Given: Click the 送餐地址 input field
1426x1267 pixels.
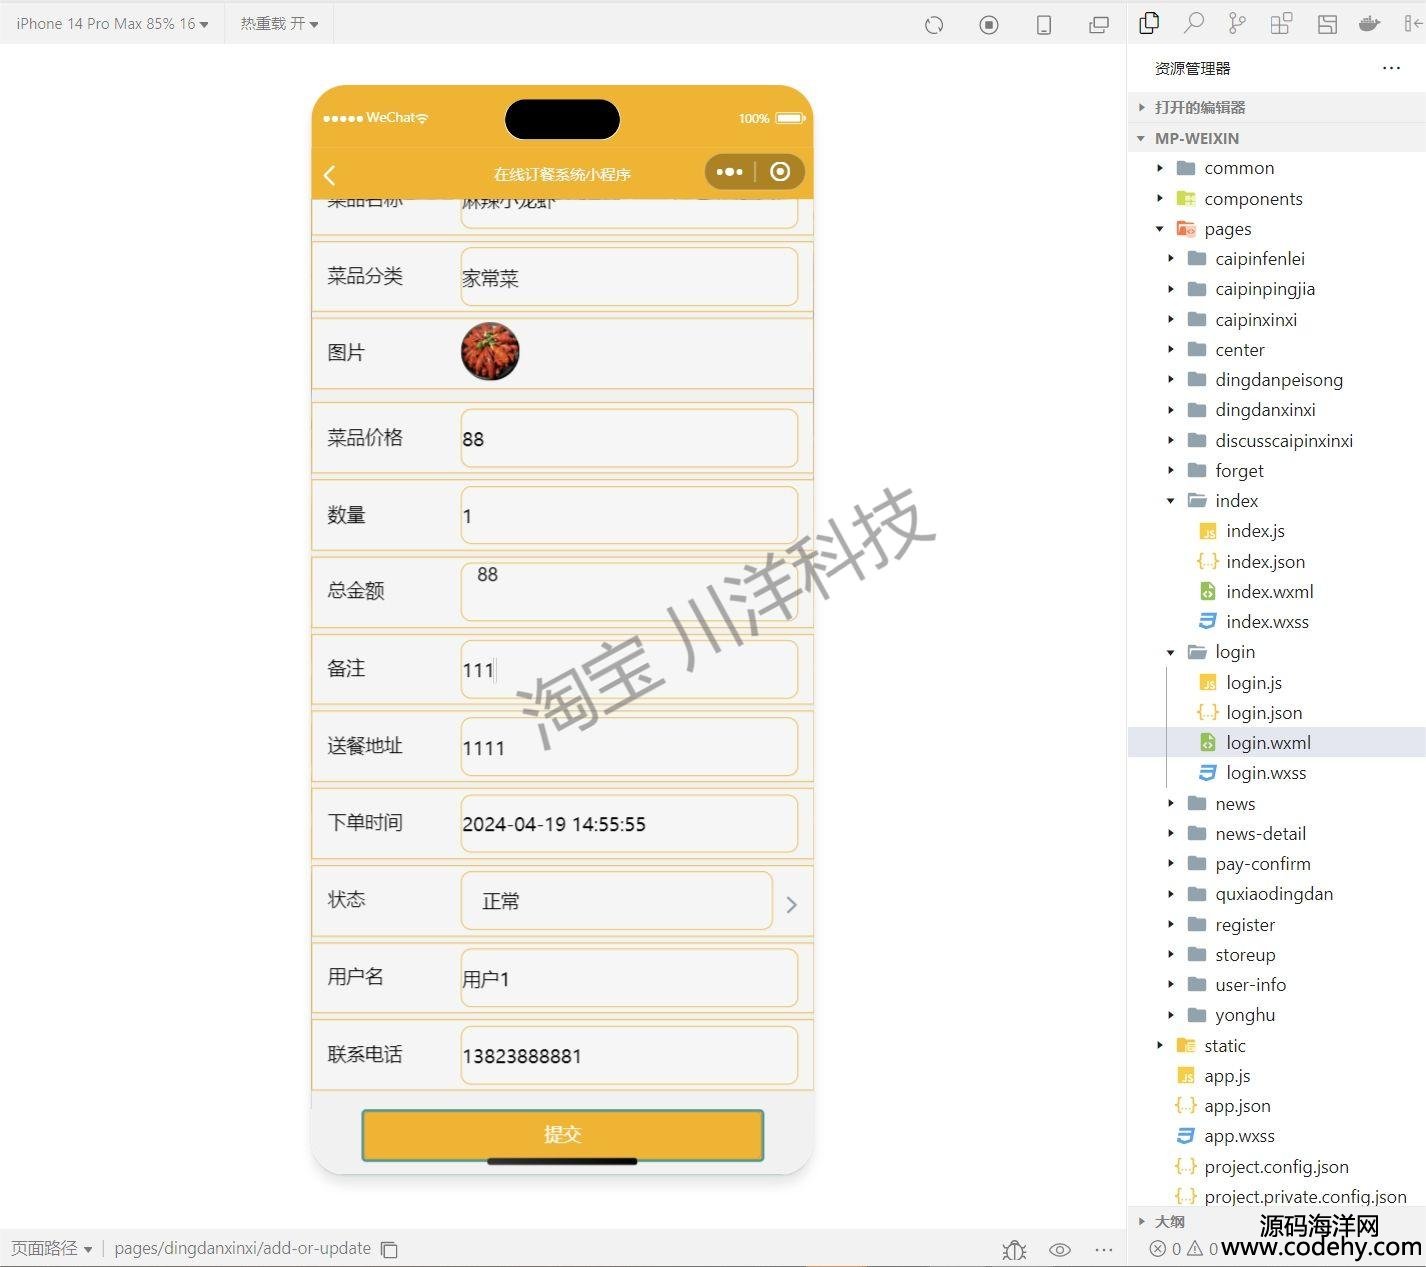Looking at the screenshot, I should coord(629,746).
